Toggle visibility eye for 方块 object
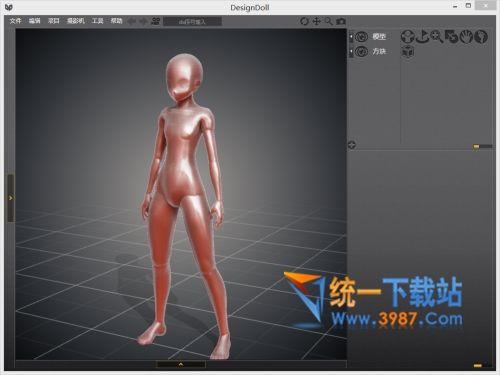 pos(361,52)
